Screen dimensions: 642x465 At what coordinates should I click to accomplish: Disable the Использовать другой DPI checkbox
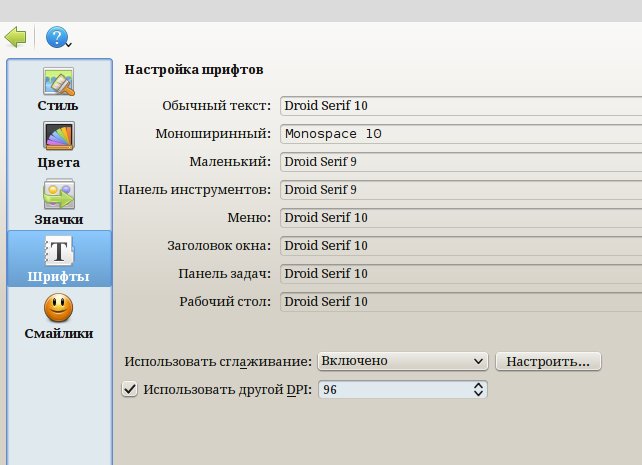pos(129,390)
